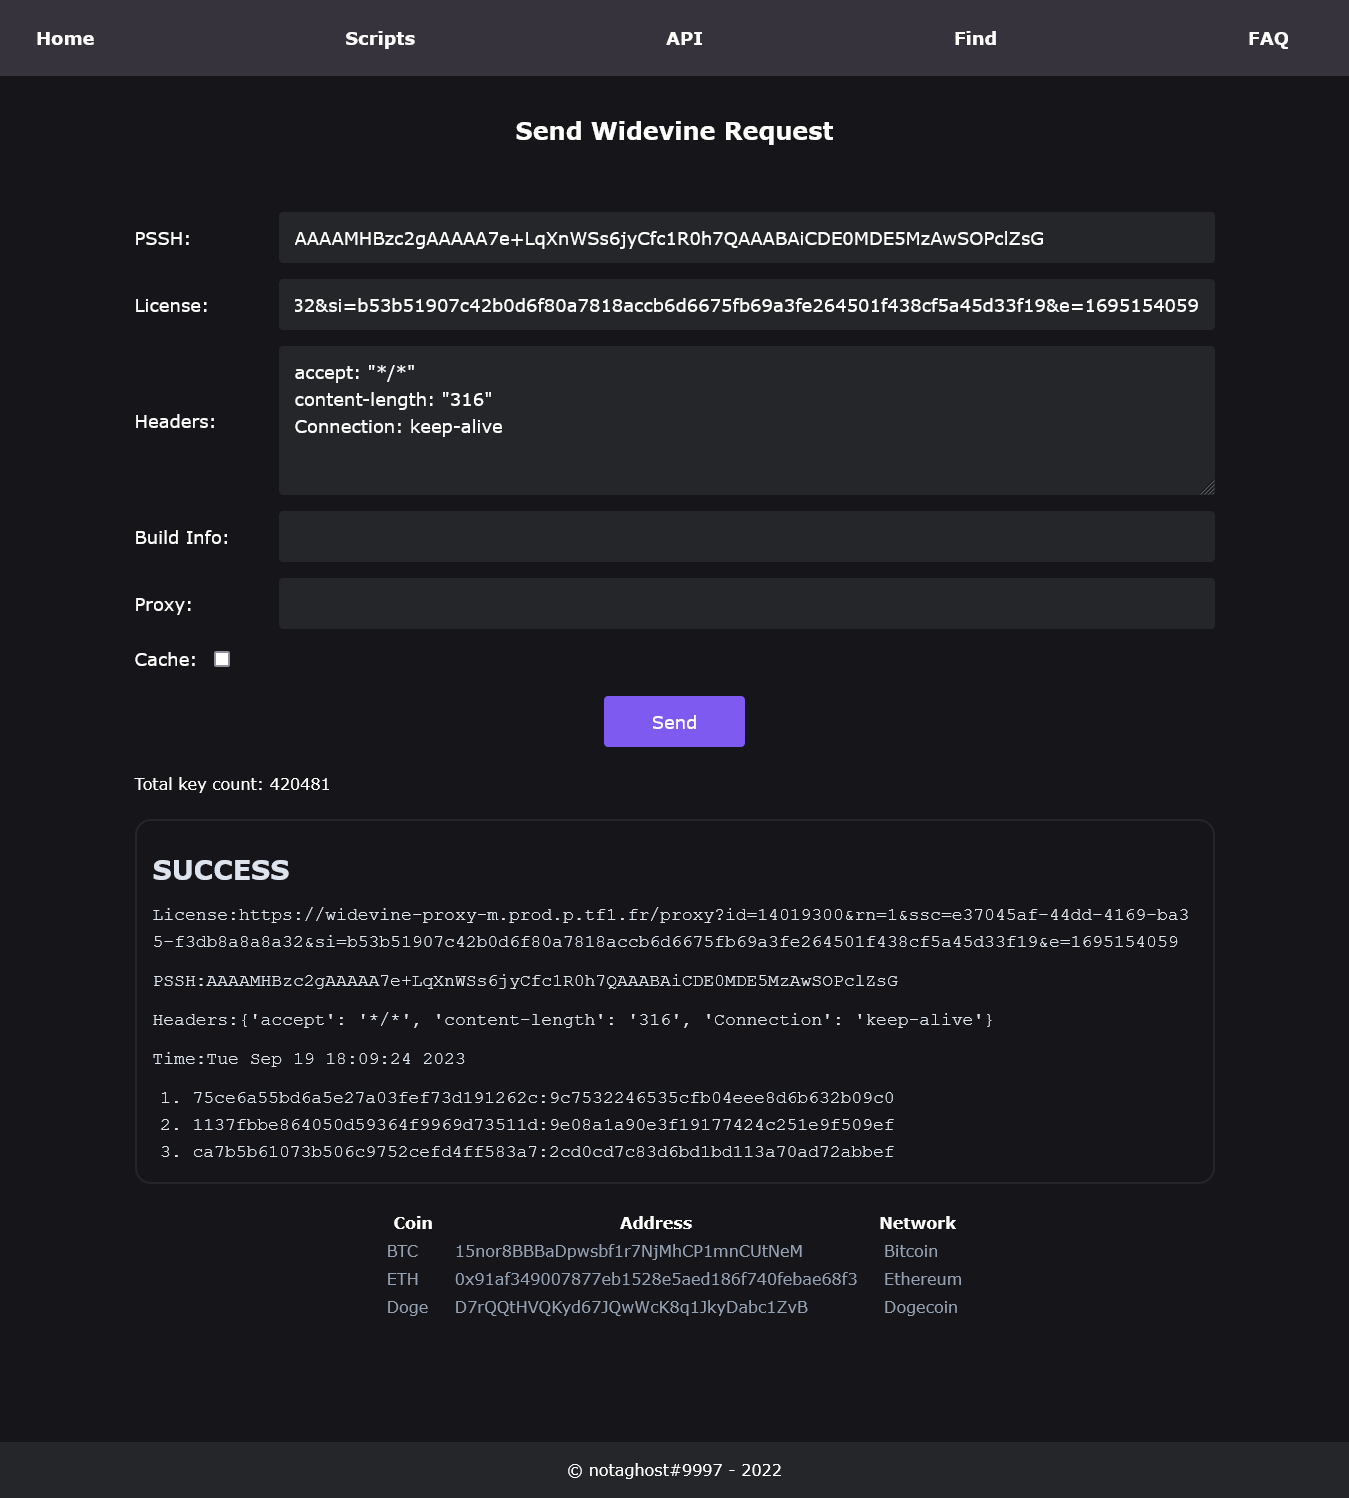Open the Home navigation link

[65, 38]
